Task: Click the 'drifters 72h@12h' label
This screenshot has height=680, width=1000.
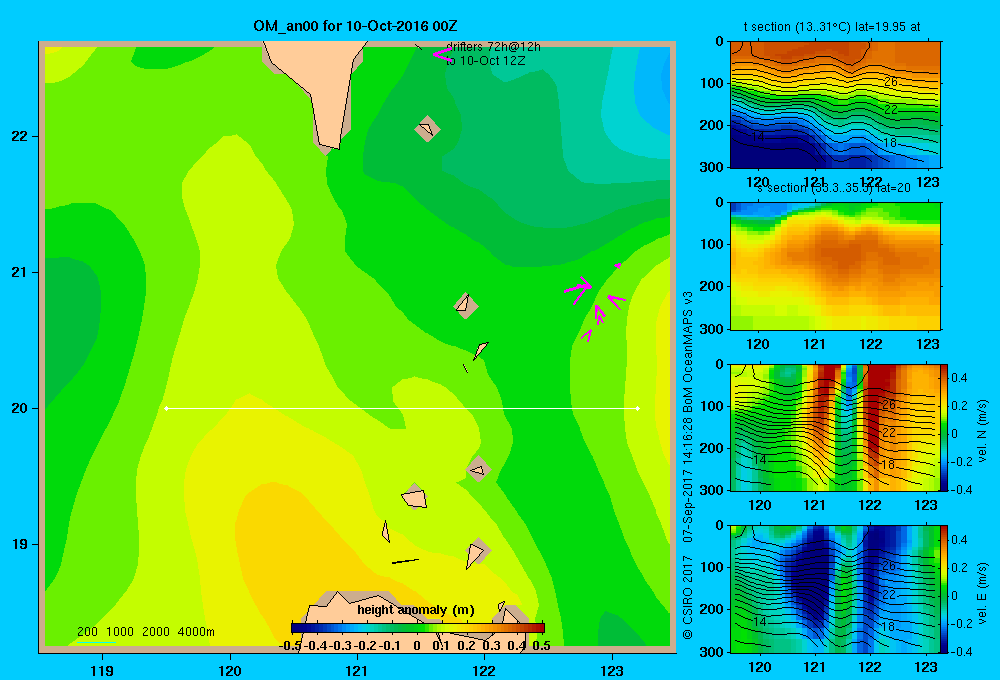Action: 493,47
